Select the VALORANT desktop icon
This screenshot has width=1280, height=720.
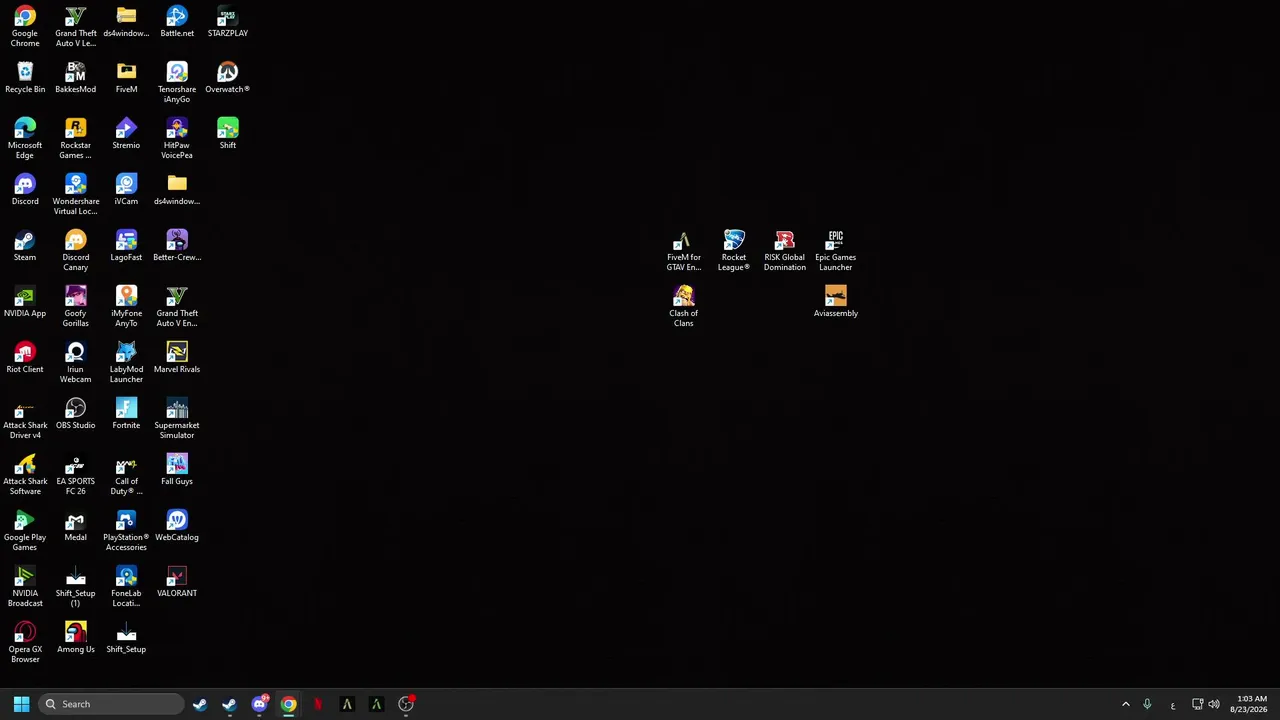coord(177,582)
